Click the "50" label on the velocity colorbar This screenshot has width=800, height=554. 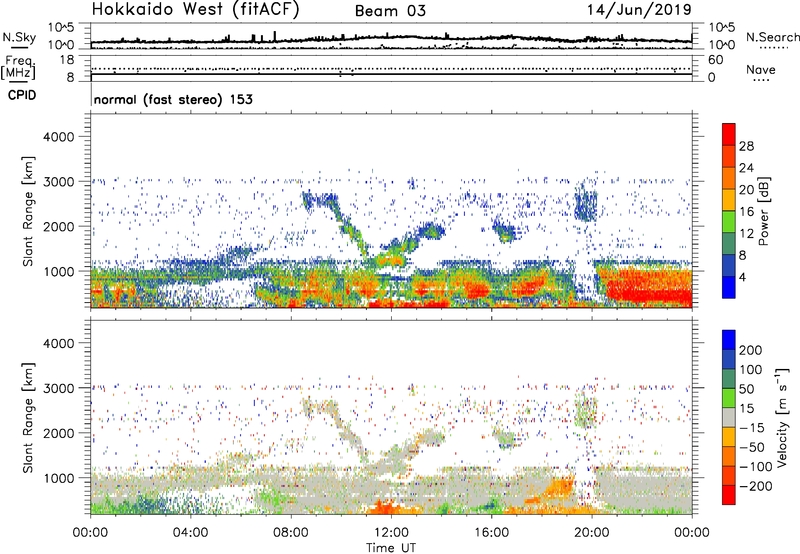(746, 389)
